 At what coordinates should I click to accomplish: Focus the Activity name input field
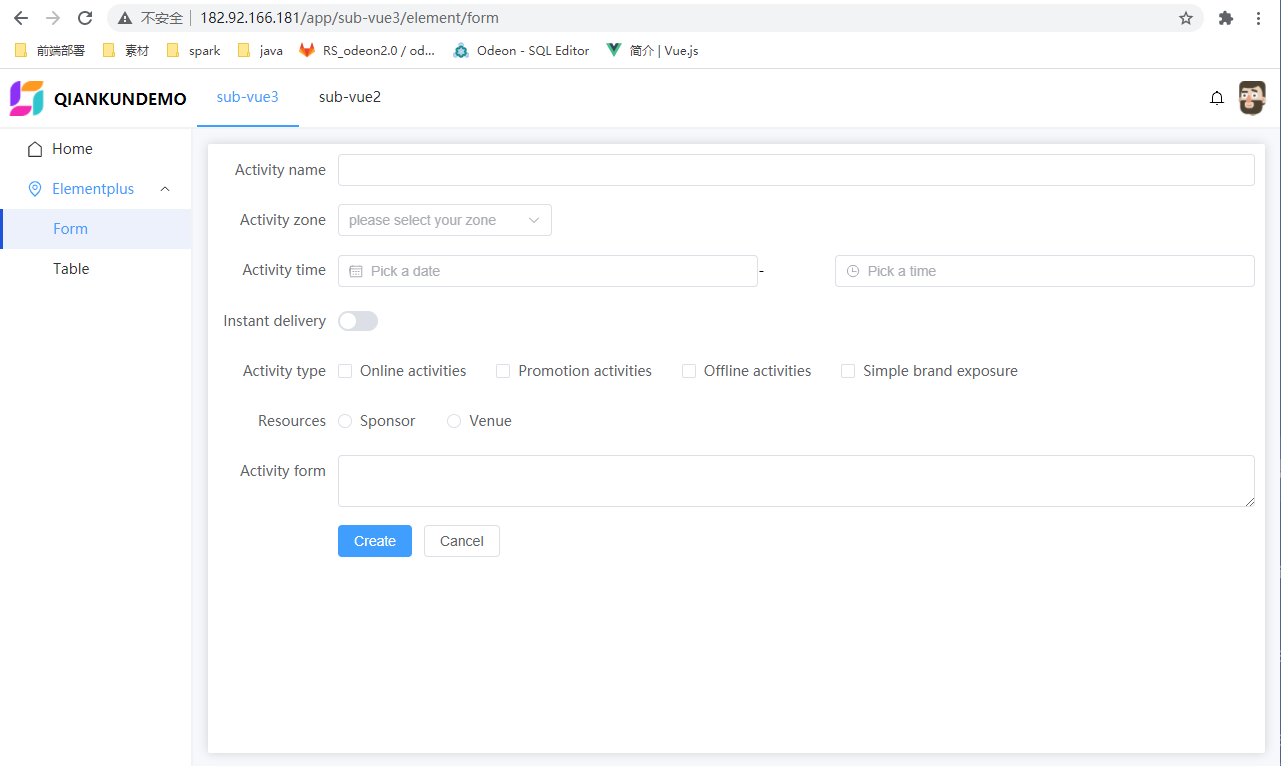point(796,170)
